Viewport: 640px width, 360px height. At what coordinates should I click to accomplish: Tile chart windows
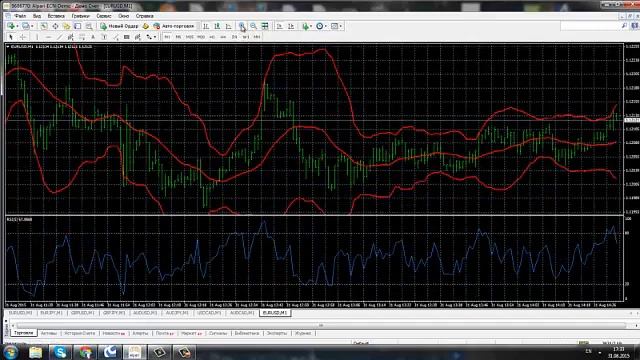pyautogui.click(x=265, y=26)
